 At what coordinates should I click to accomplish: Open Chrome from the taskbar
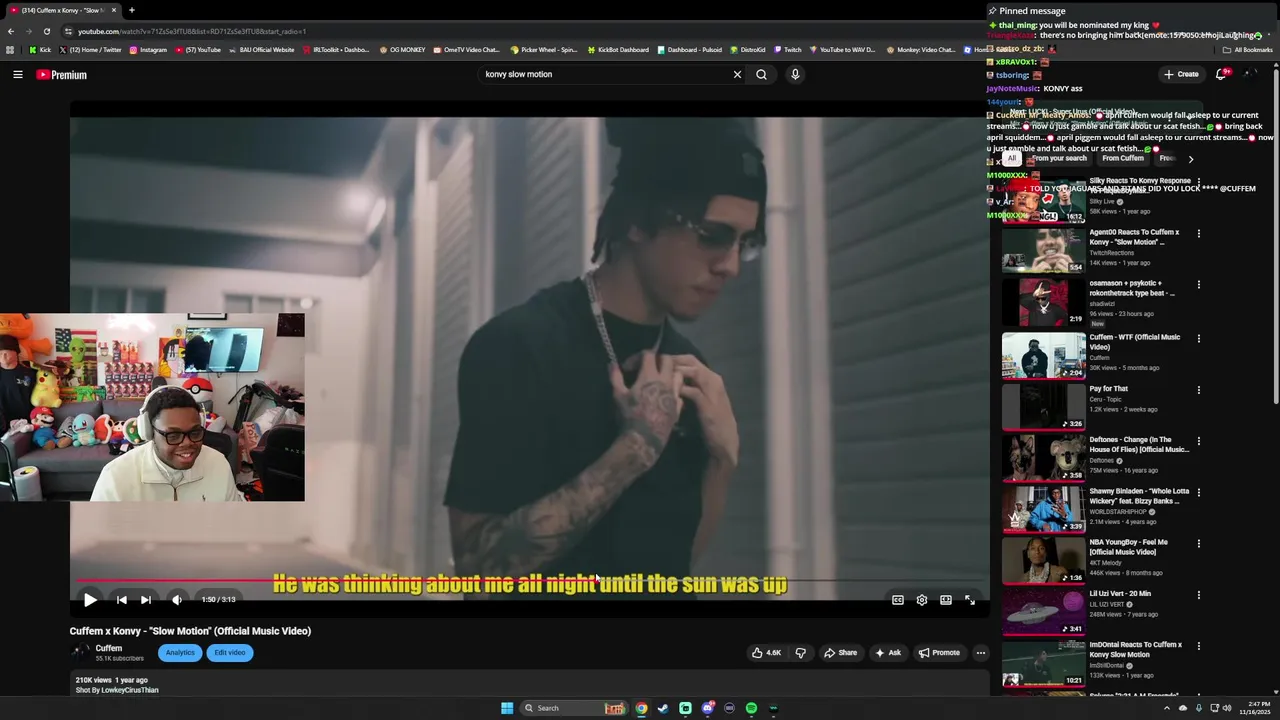pyautogui.click(x=641, y=708)
